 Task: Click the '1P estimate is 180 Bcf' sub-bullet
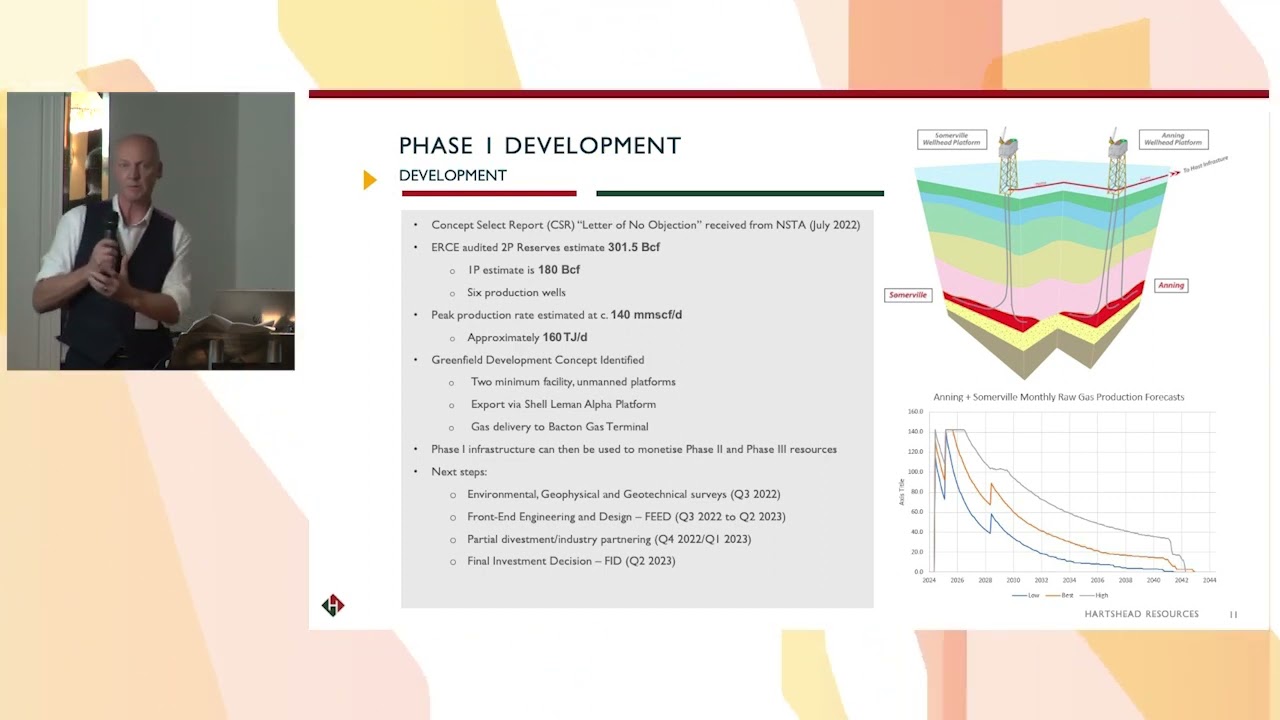click(523, 270)
